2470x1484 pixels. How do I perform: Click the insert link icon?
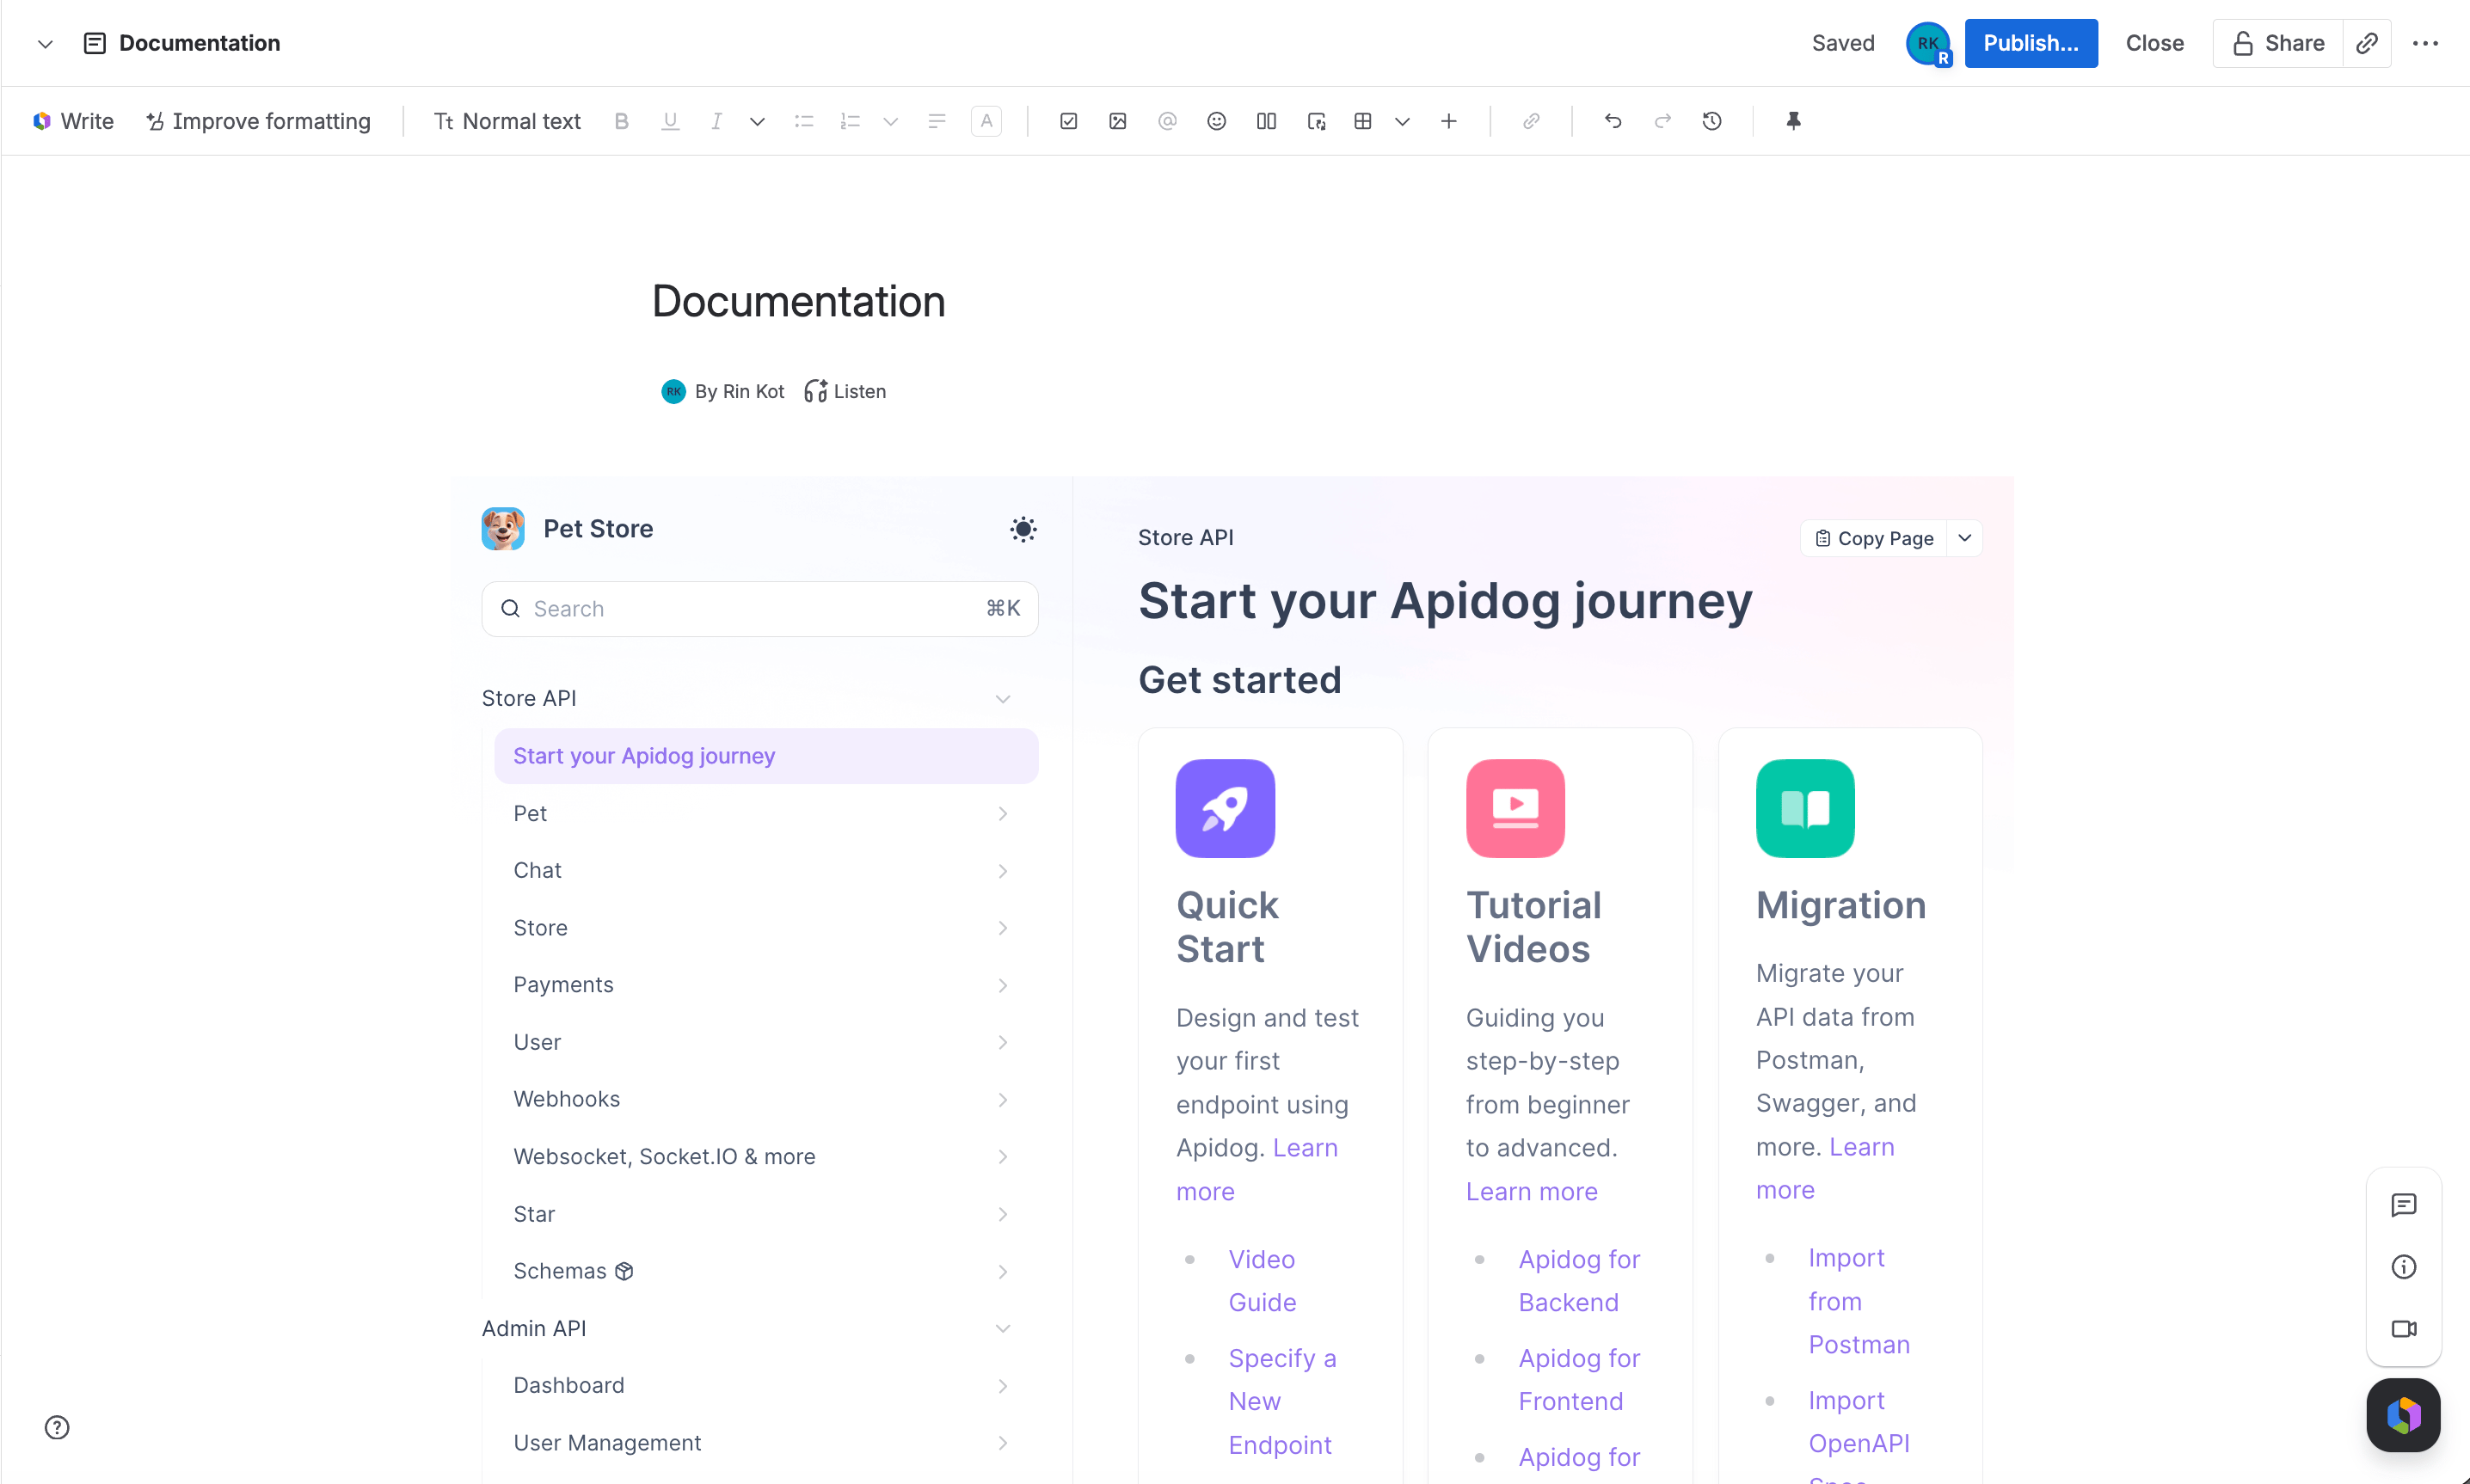[1530, 121]
